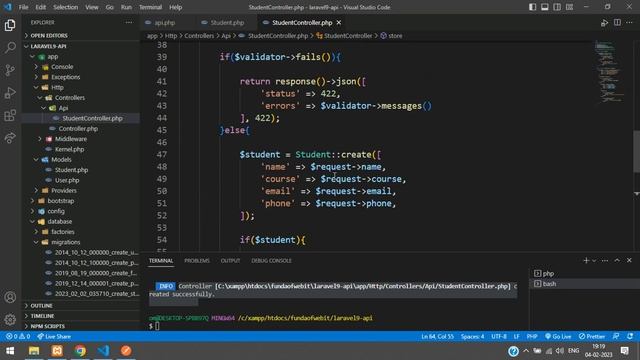The height and width of the screenshot is (360, 640).
Task: Expand the bootstrap folder
Action: click(80, 201)
